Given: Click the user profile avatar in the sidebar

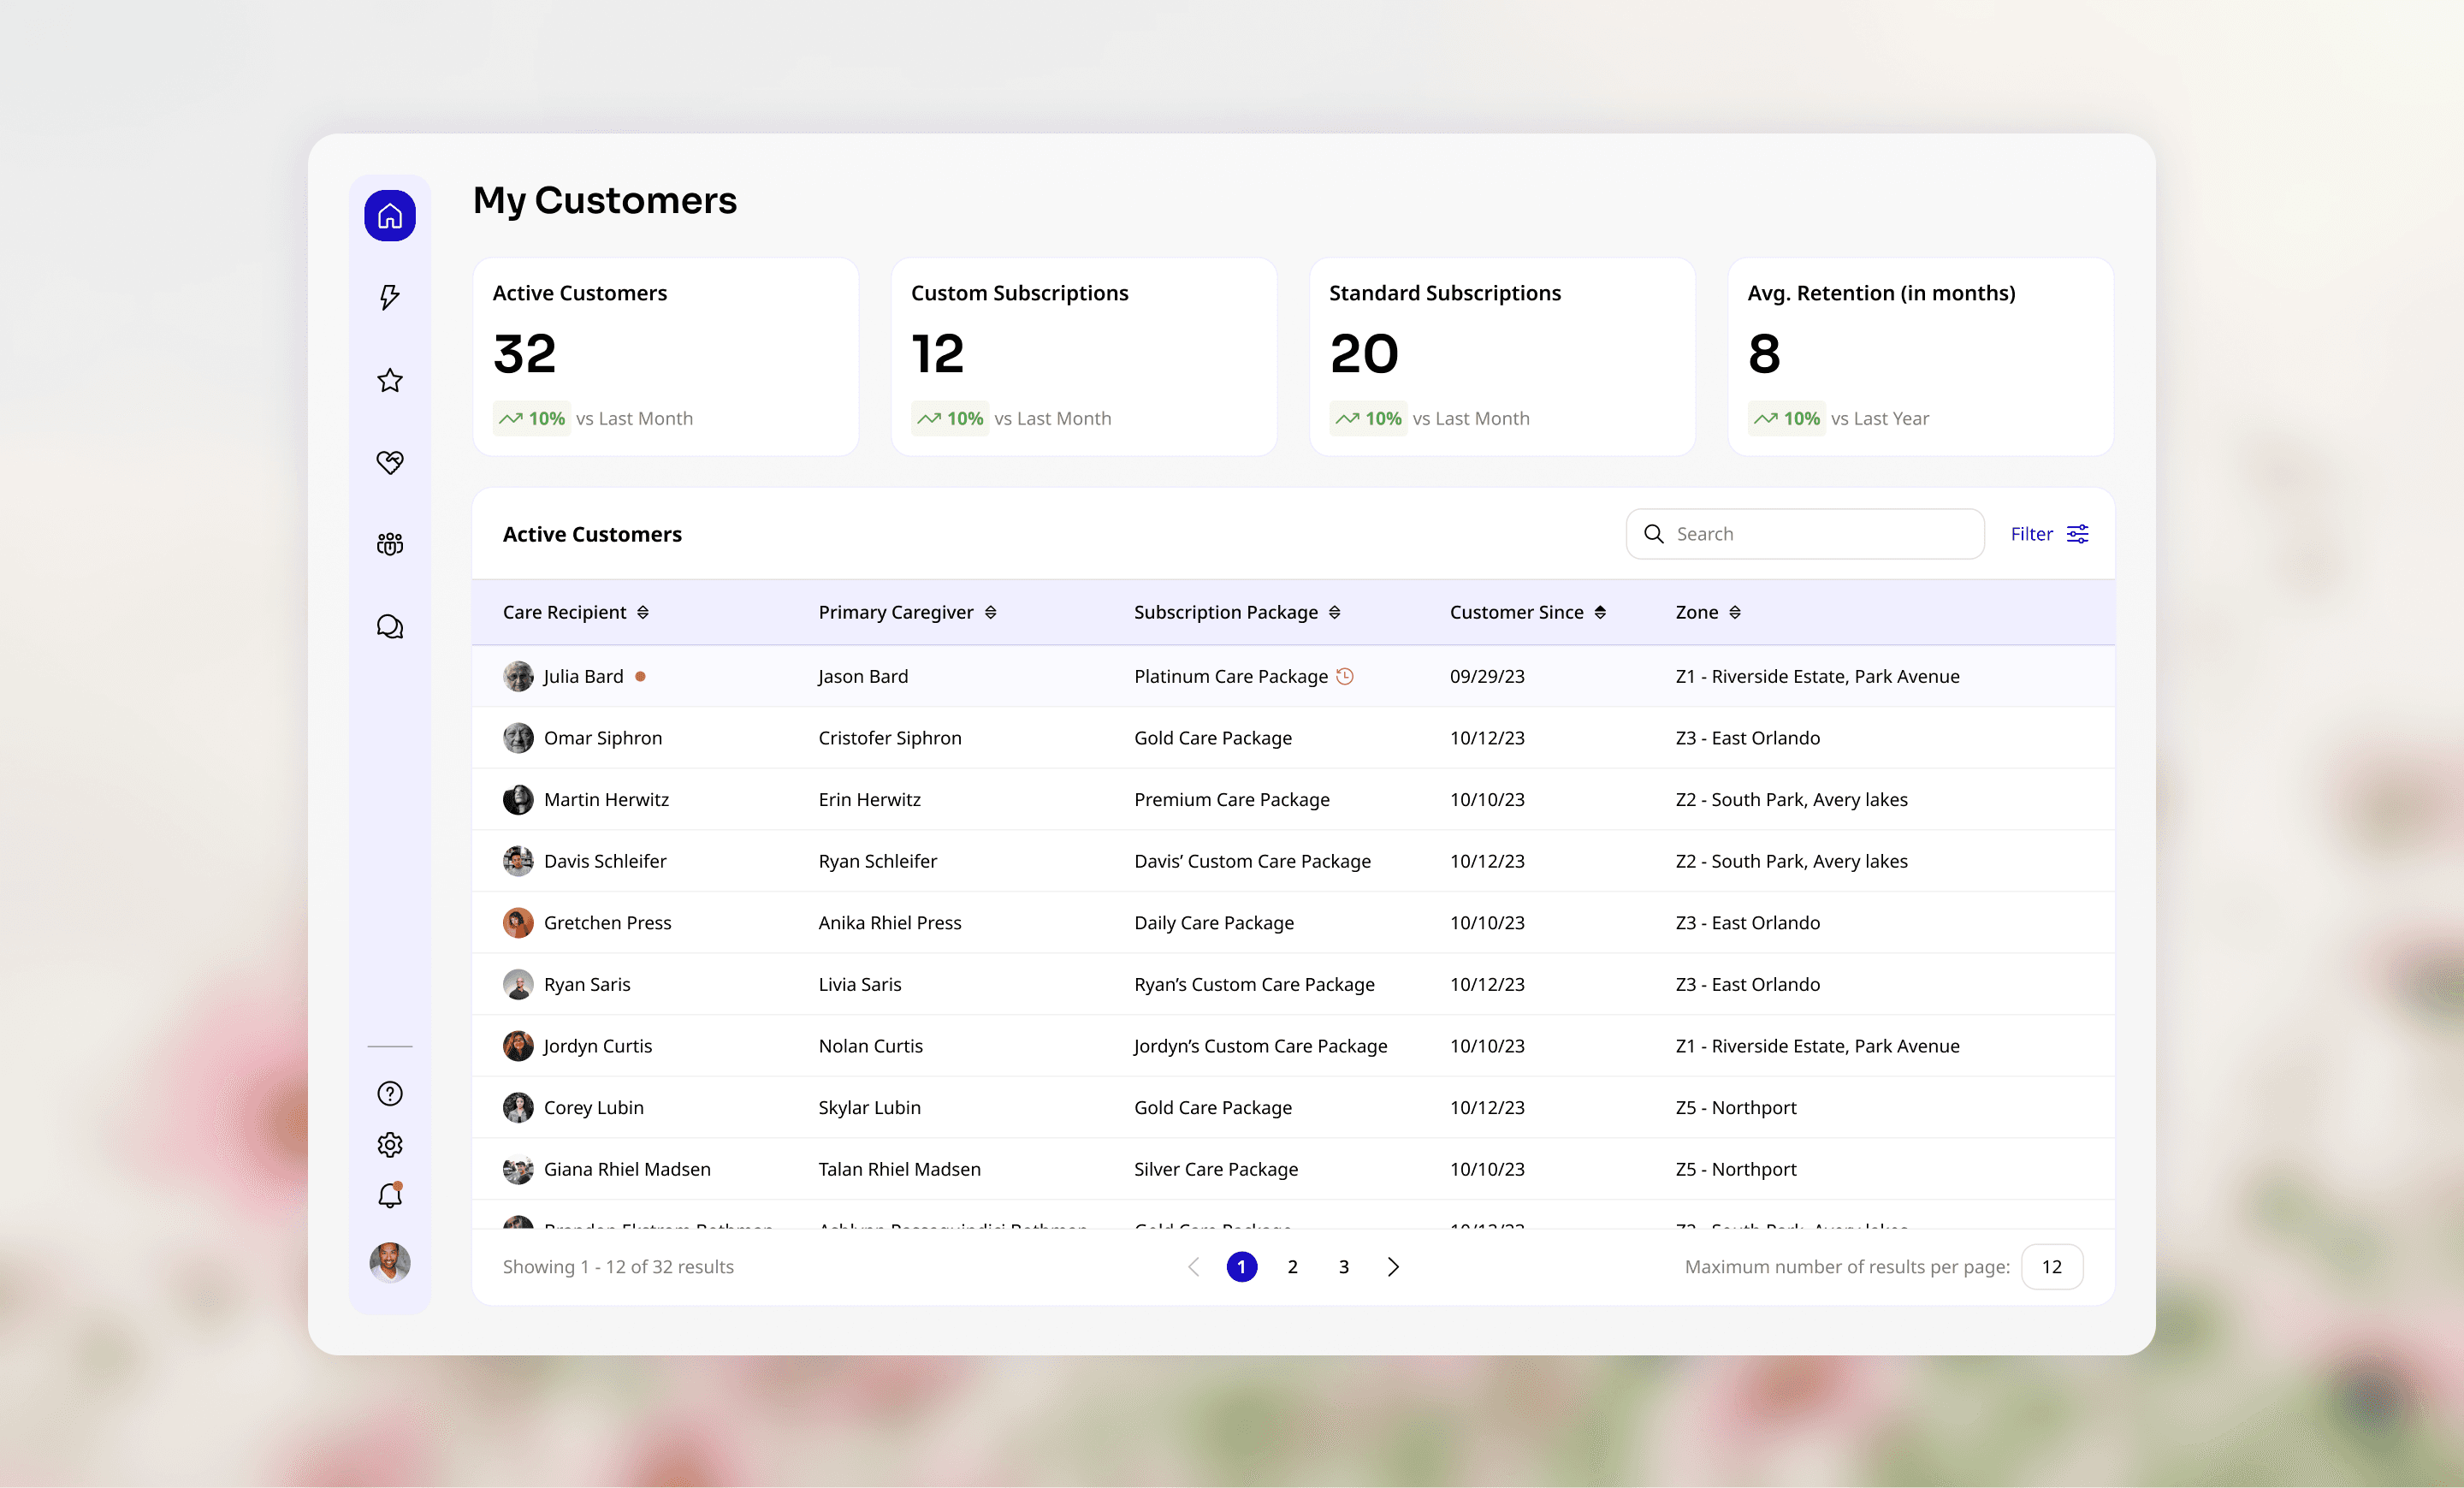Looking at the screenshot, I should (390, 1262).
